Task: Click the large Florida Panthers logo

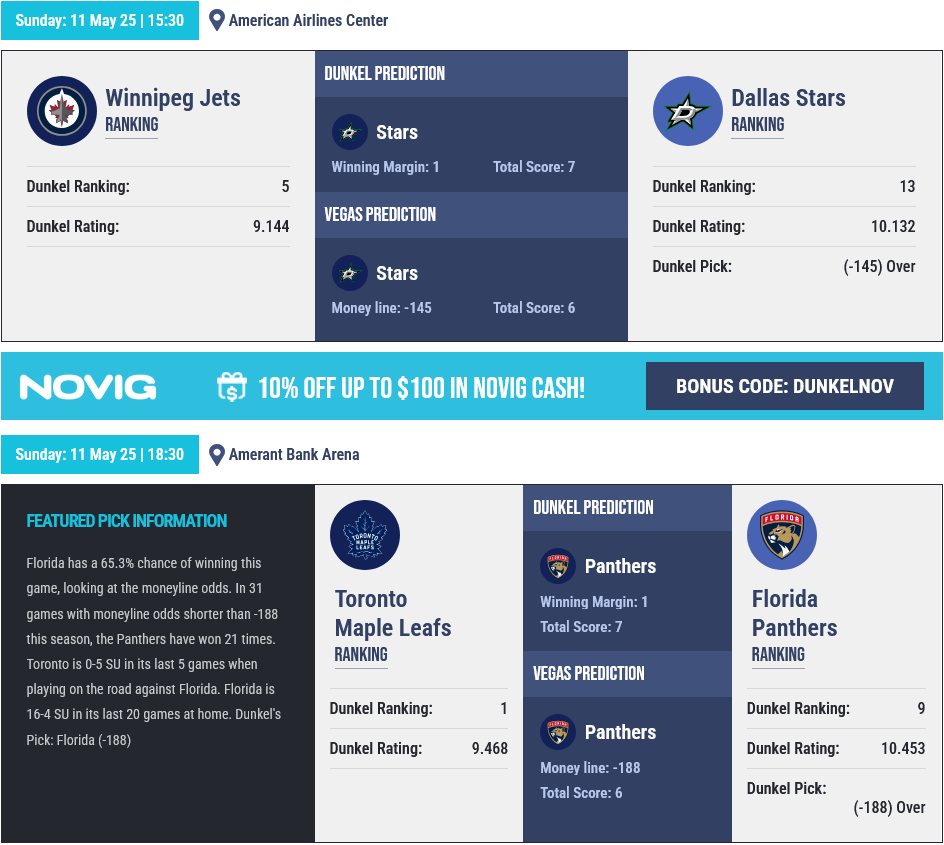Action: 782,535
